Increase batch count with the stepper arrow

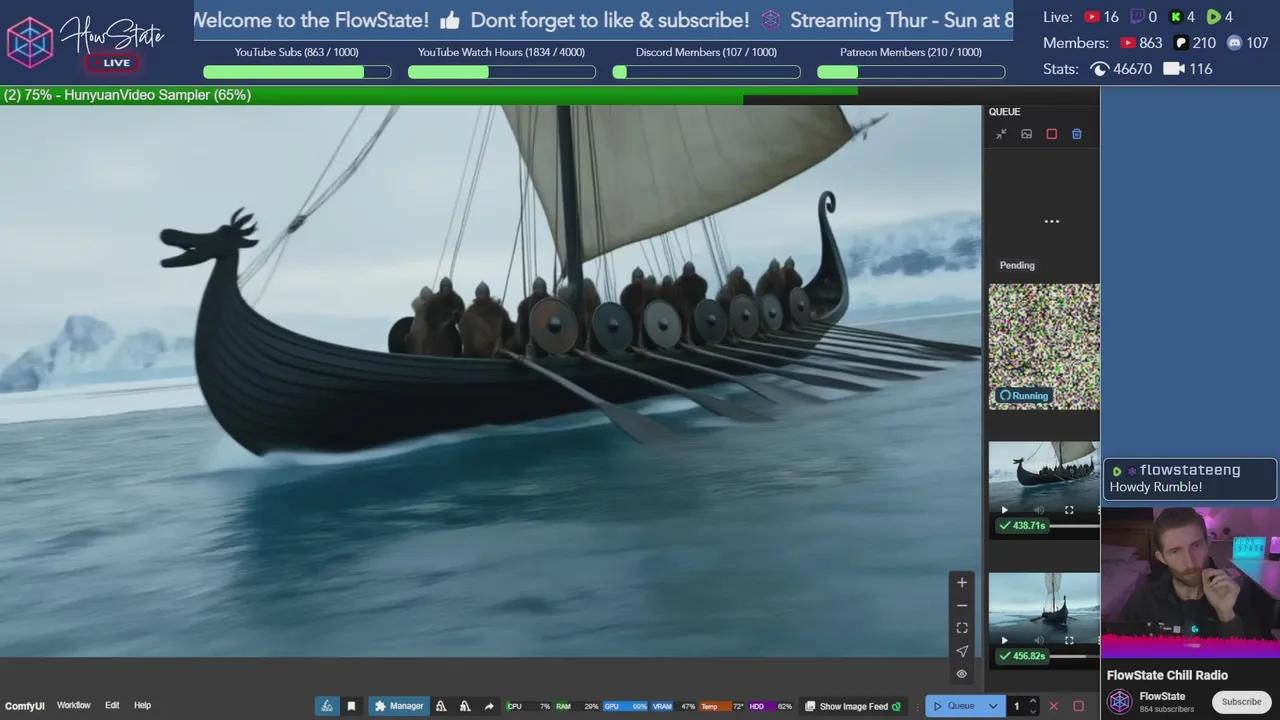point(1032,701)
